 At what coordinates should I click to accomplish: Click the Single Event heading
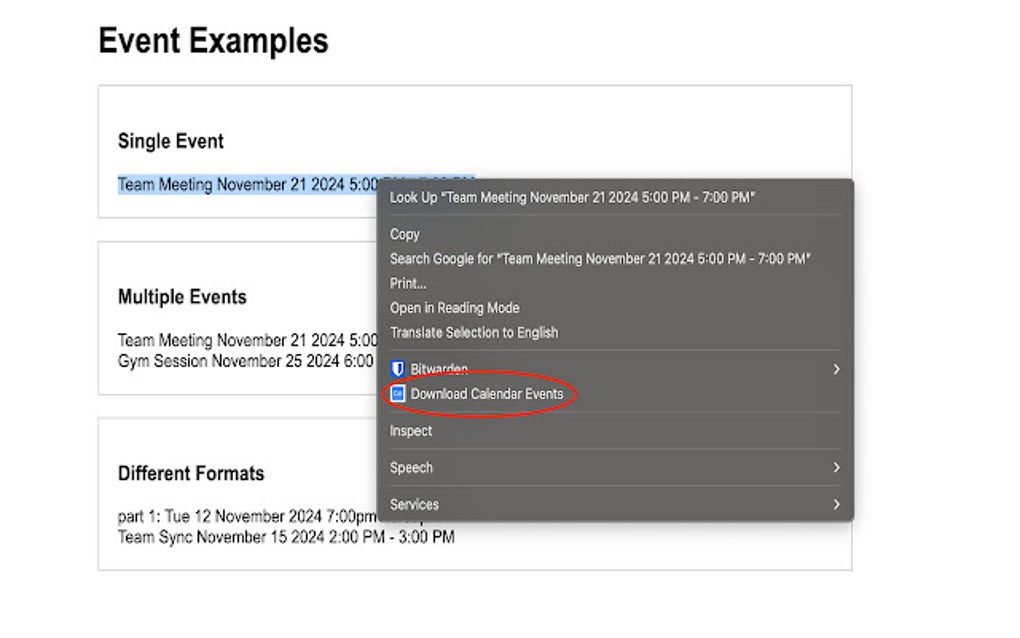(x=171, y=141)
